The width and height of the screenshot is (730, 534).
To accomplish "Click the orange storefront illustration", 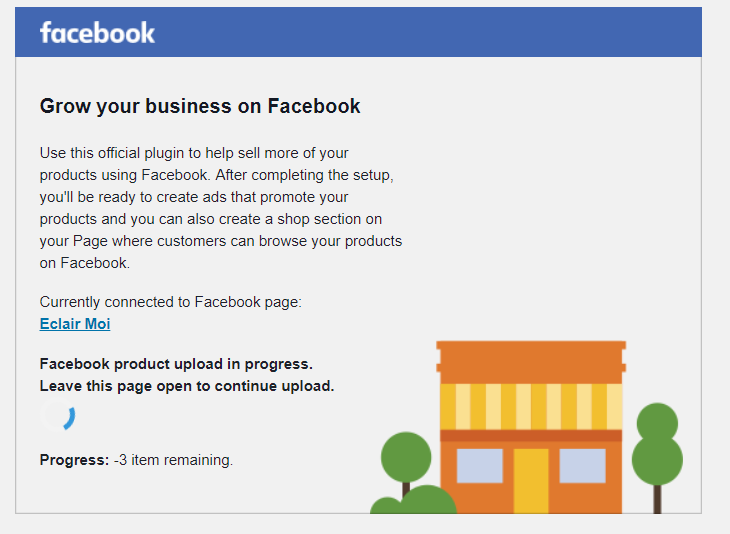I will [x=531, y=427].
